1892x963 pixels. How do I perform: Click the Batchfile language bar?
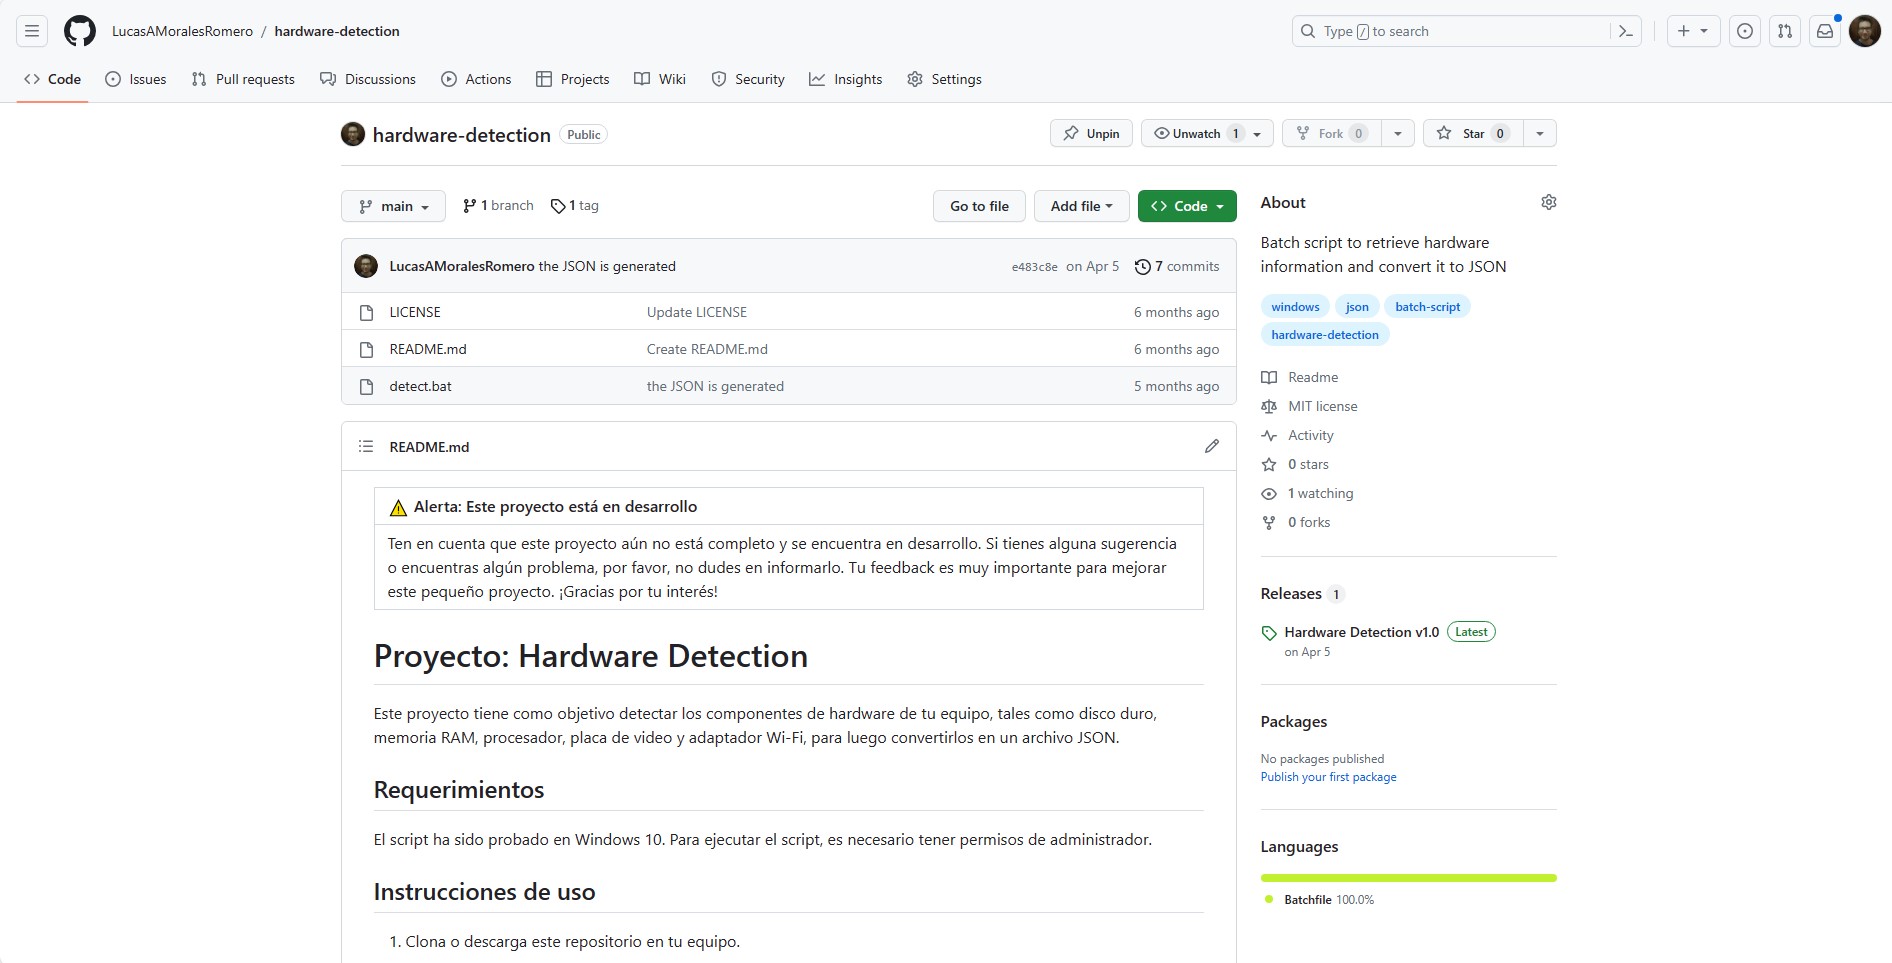(1408, 878)
